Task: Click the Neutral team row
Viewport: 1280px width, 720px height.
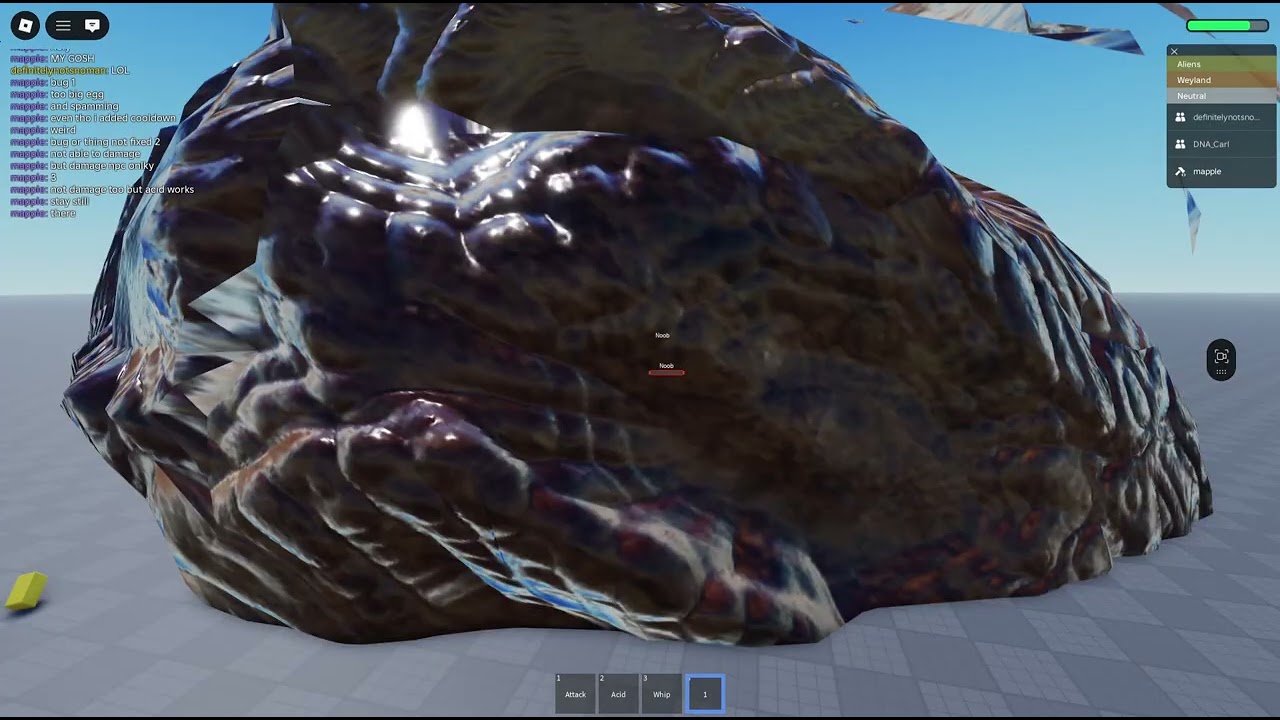Action: 1221,96
